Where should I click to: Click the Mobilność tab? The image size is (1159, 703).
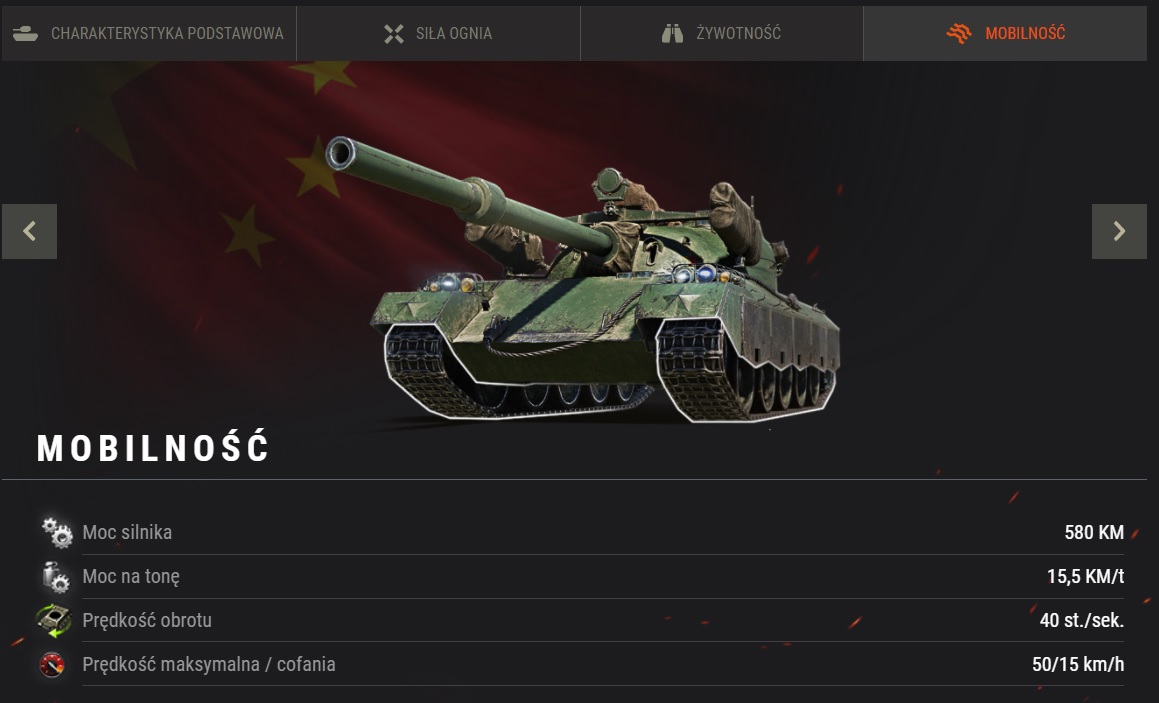click(x=1005, y=33)
